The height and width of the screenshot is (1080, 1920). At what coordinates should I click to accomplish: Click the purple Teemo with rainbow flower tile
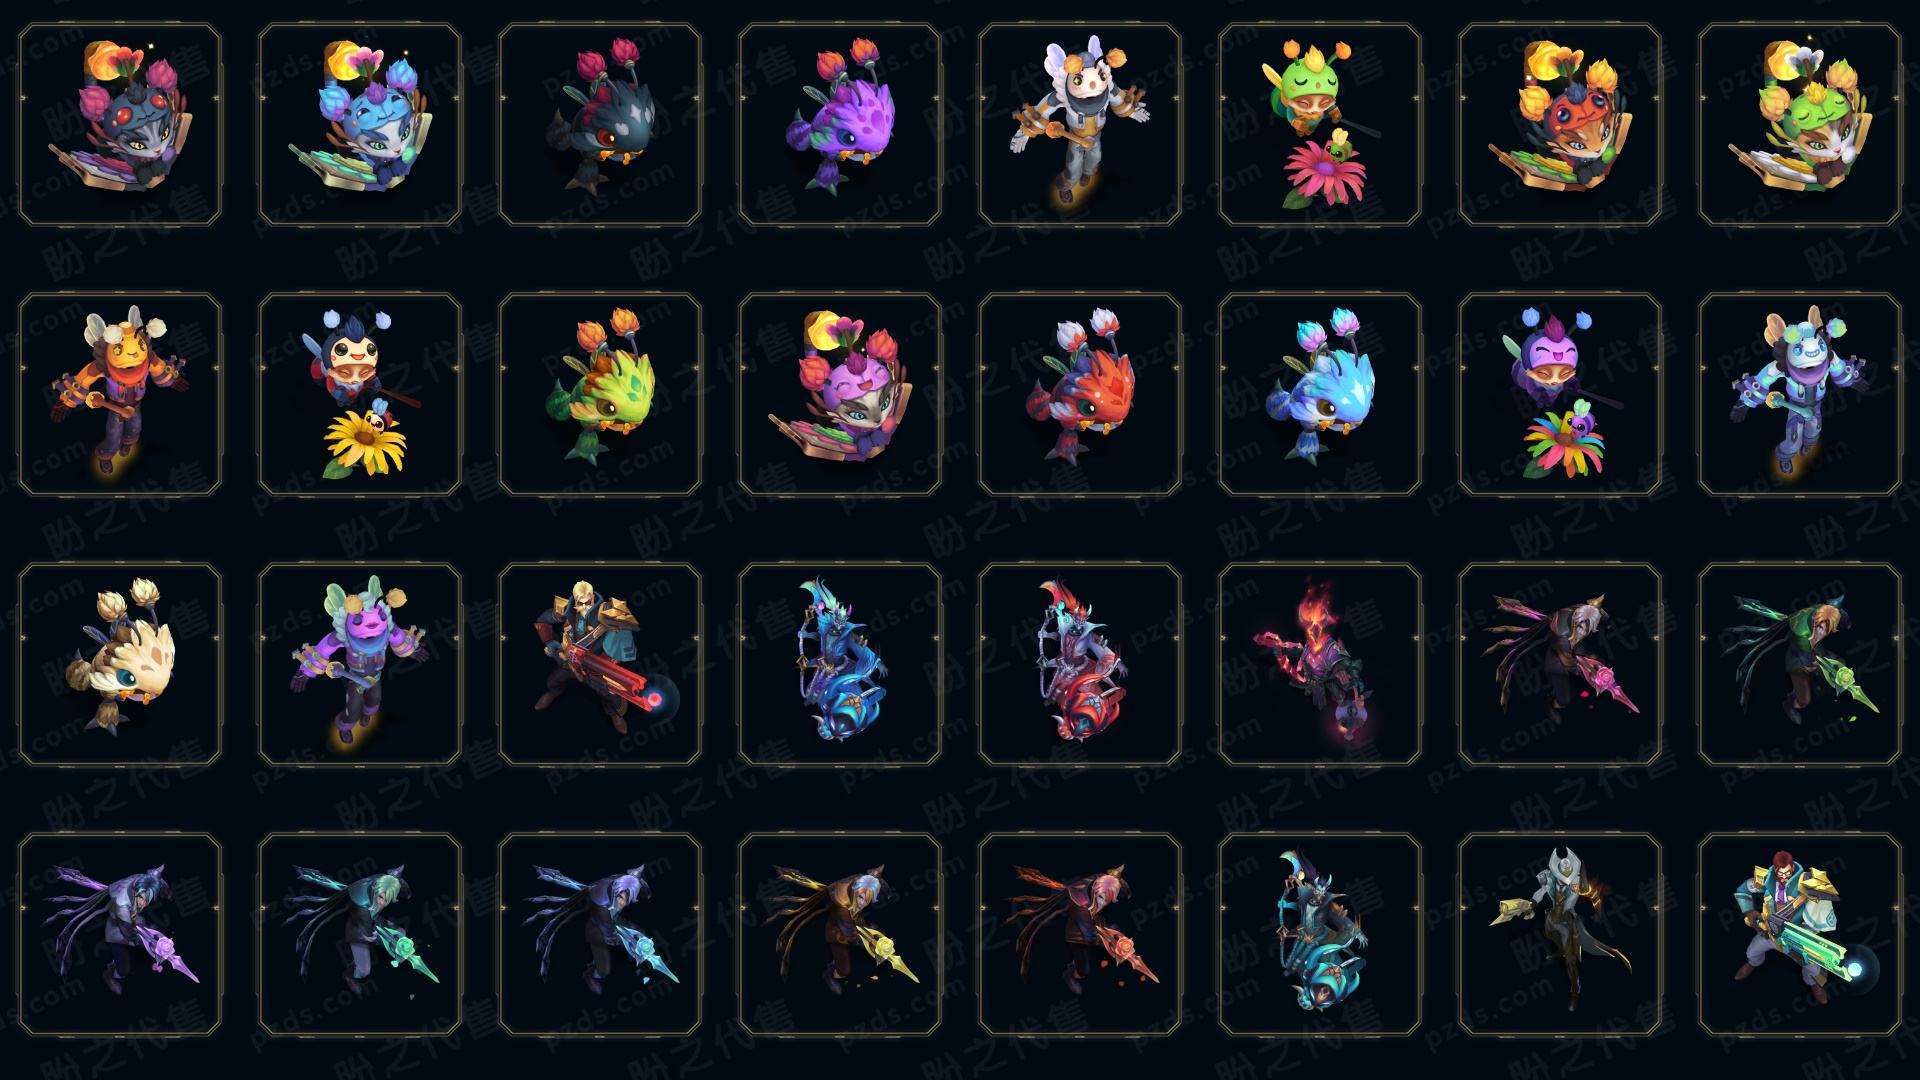1560,394
